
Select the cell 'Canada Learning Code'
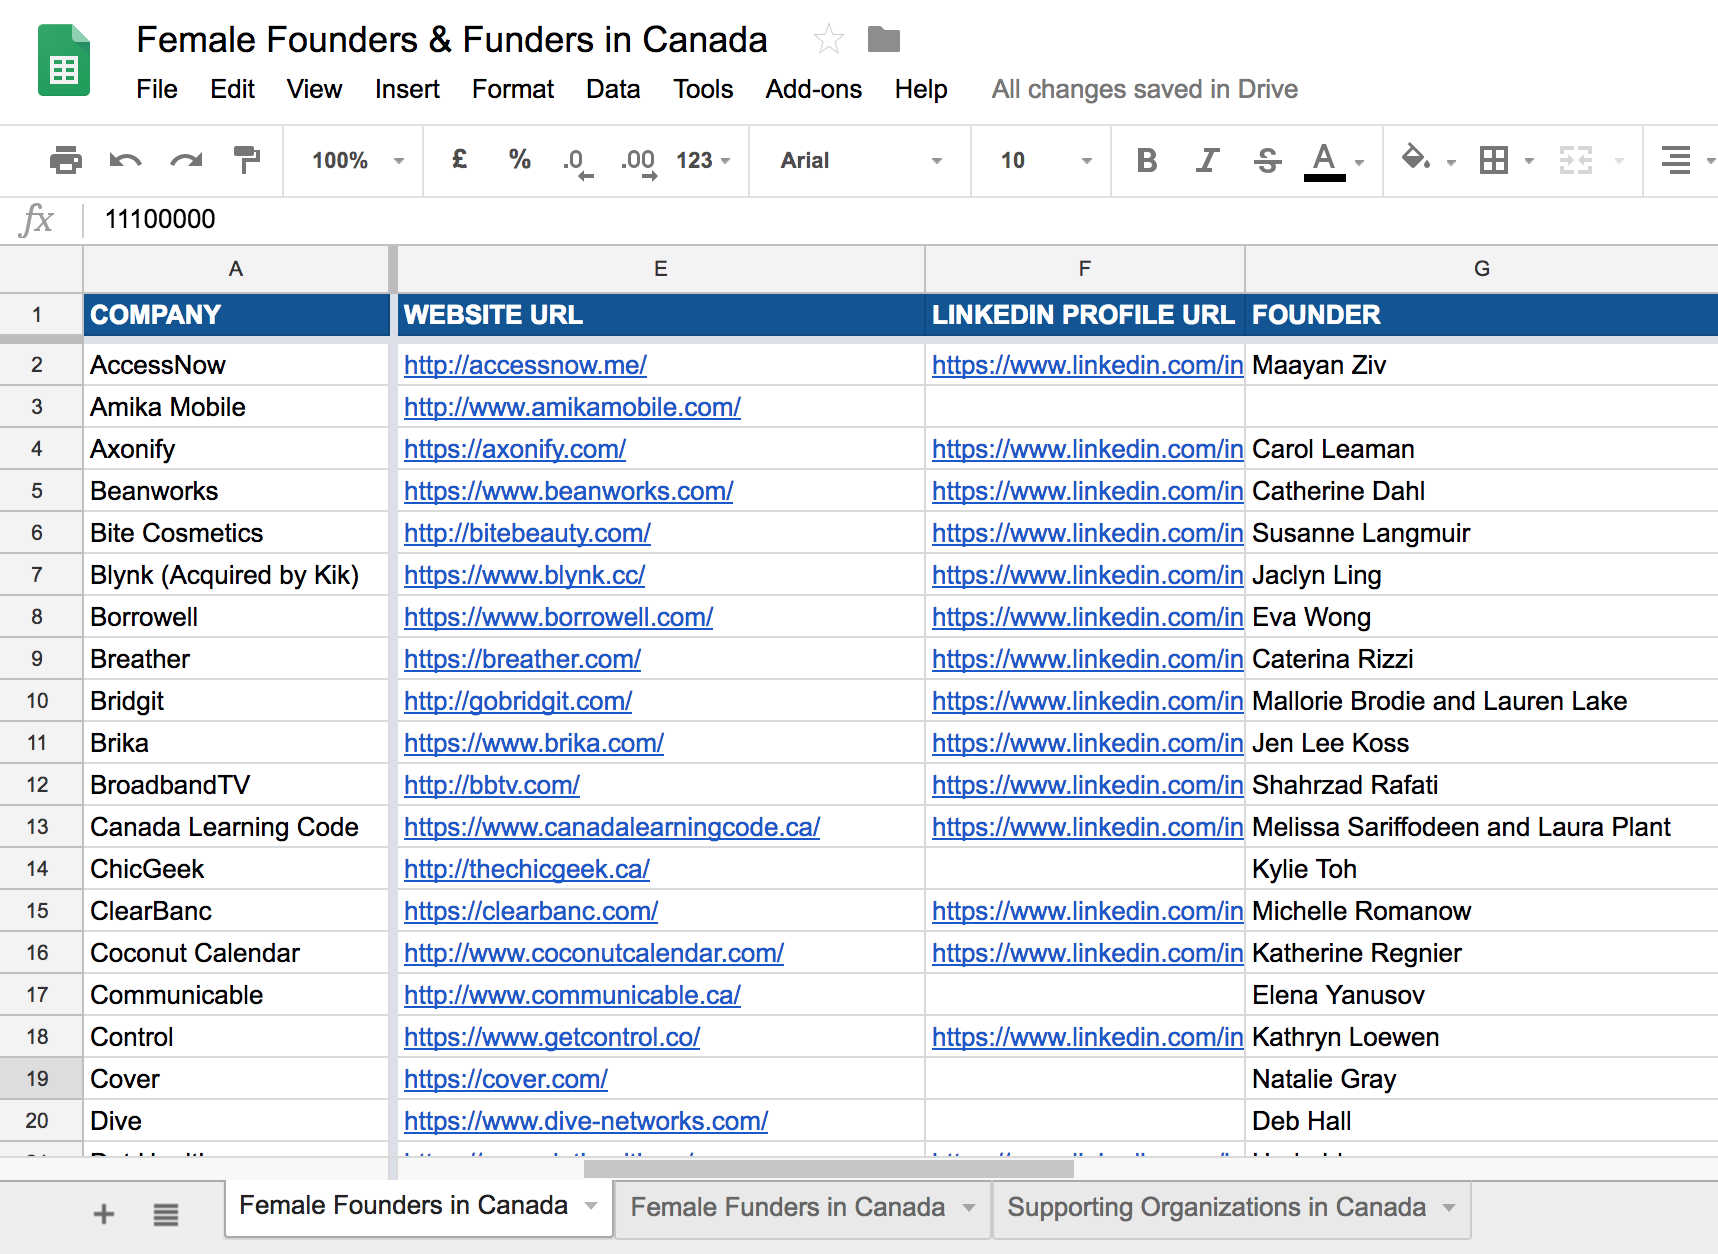coord(236,827)
